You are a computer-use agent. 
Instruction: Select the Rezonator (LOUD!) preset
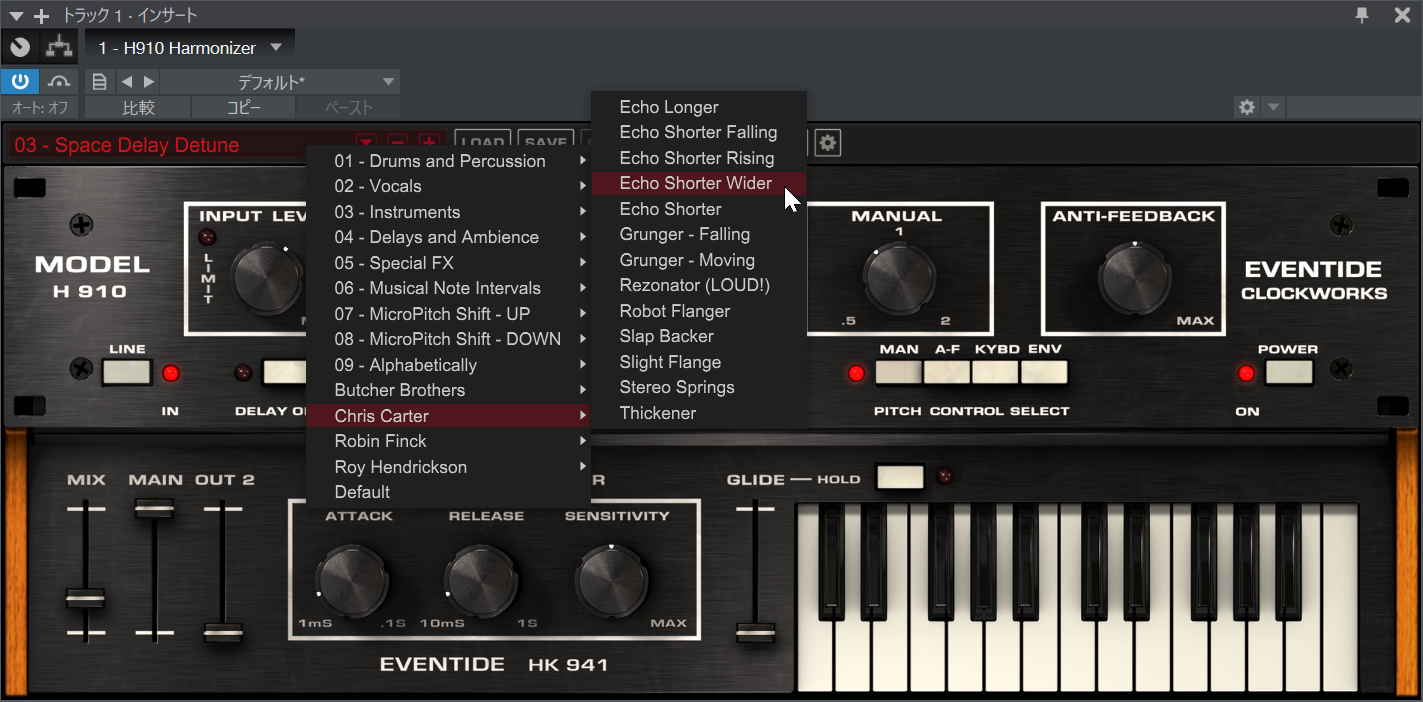[699, 285]
